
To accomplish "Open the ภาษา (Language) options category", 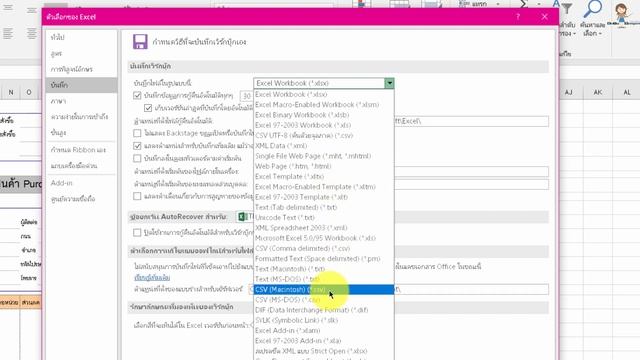I will point(82,101).
